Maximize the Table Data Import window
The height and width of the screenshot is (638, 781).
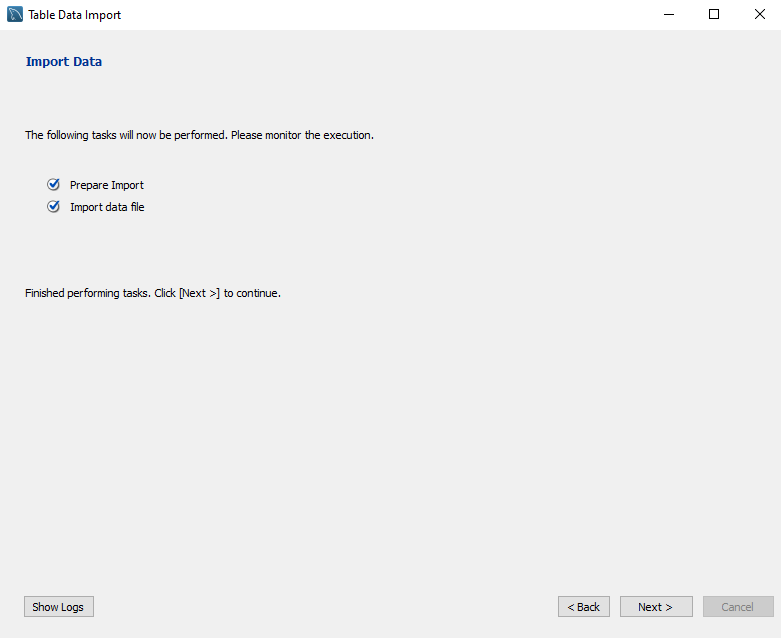714,14
